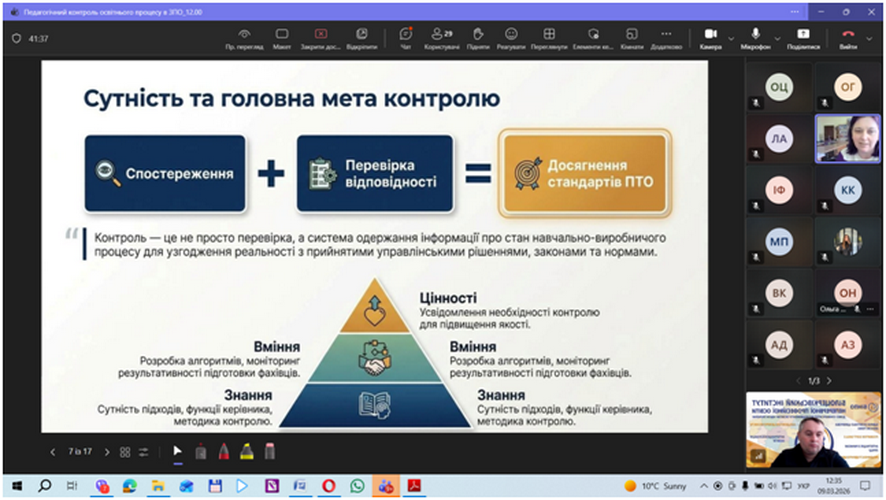This screenshot has width=886, height=500.
Task: Open the Додатково (More) menu
Action: (x=665, y=38)
